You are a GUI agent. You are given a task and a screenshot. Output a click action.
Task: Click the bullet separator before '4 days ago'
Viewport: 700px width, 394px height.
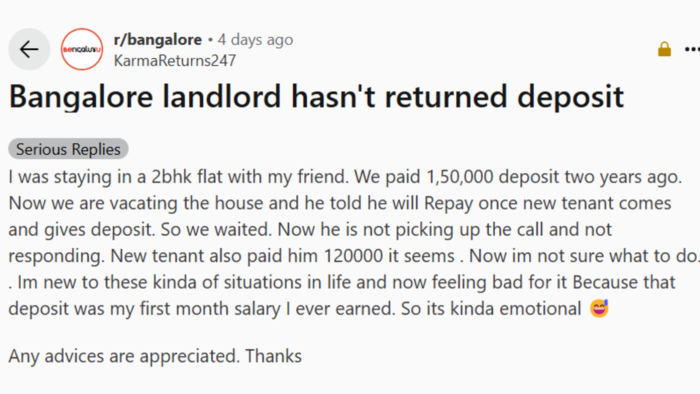(210, 40)
